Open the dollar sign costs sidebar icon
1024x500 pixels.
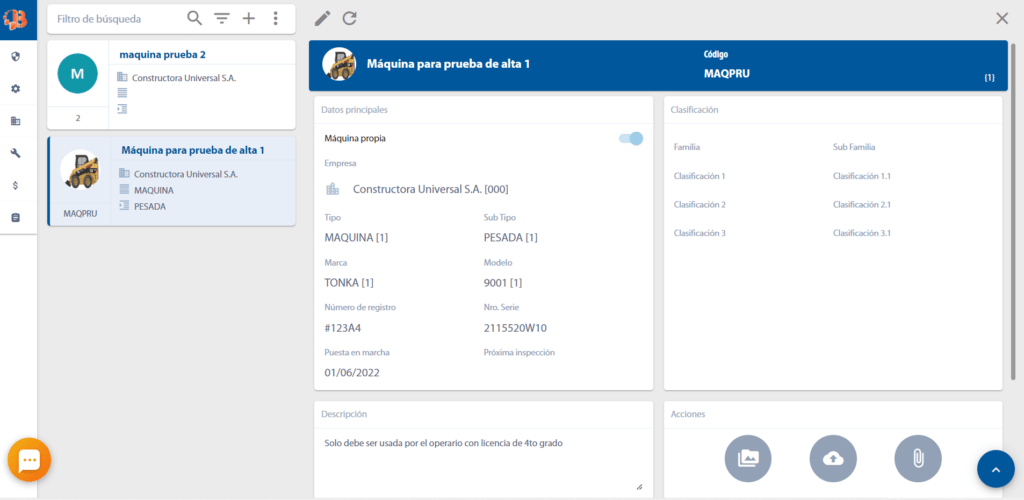[16, 185]
